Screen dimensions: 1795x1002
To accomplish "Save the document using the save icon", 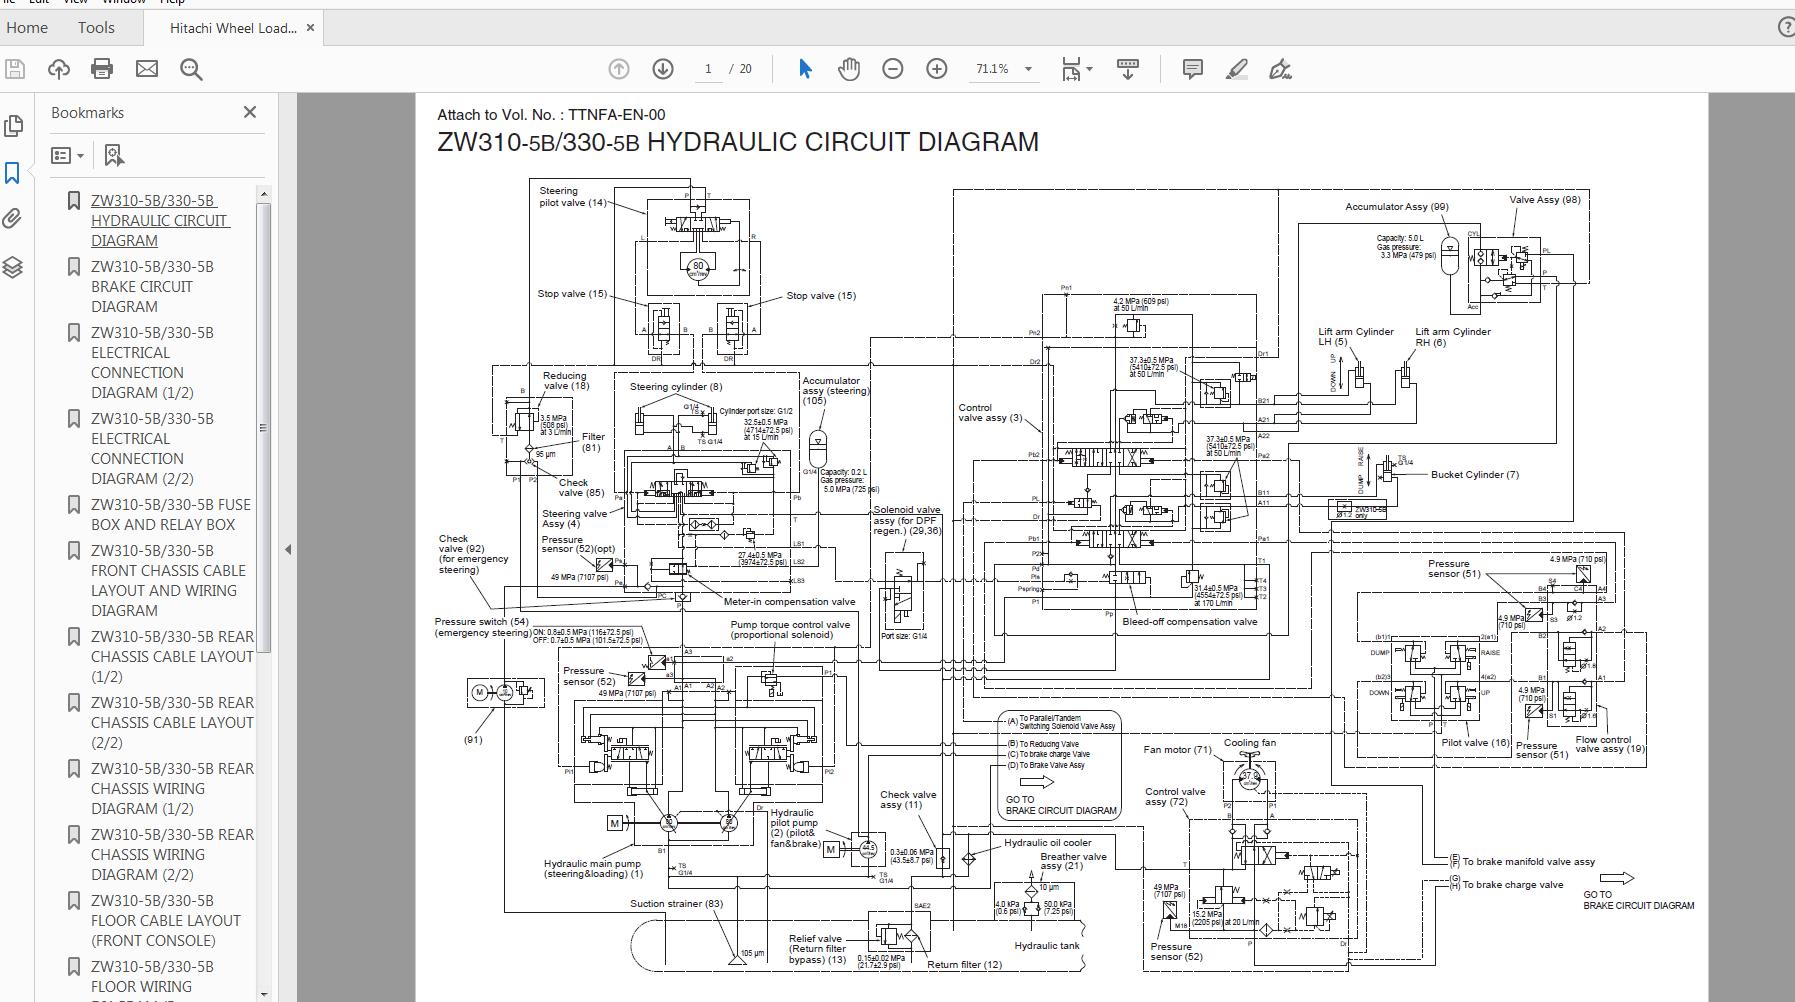I will [x=14, y=69].
